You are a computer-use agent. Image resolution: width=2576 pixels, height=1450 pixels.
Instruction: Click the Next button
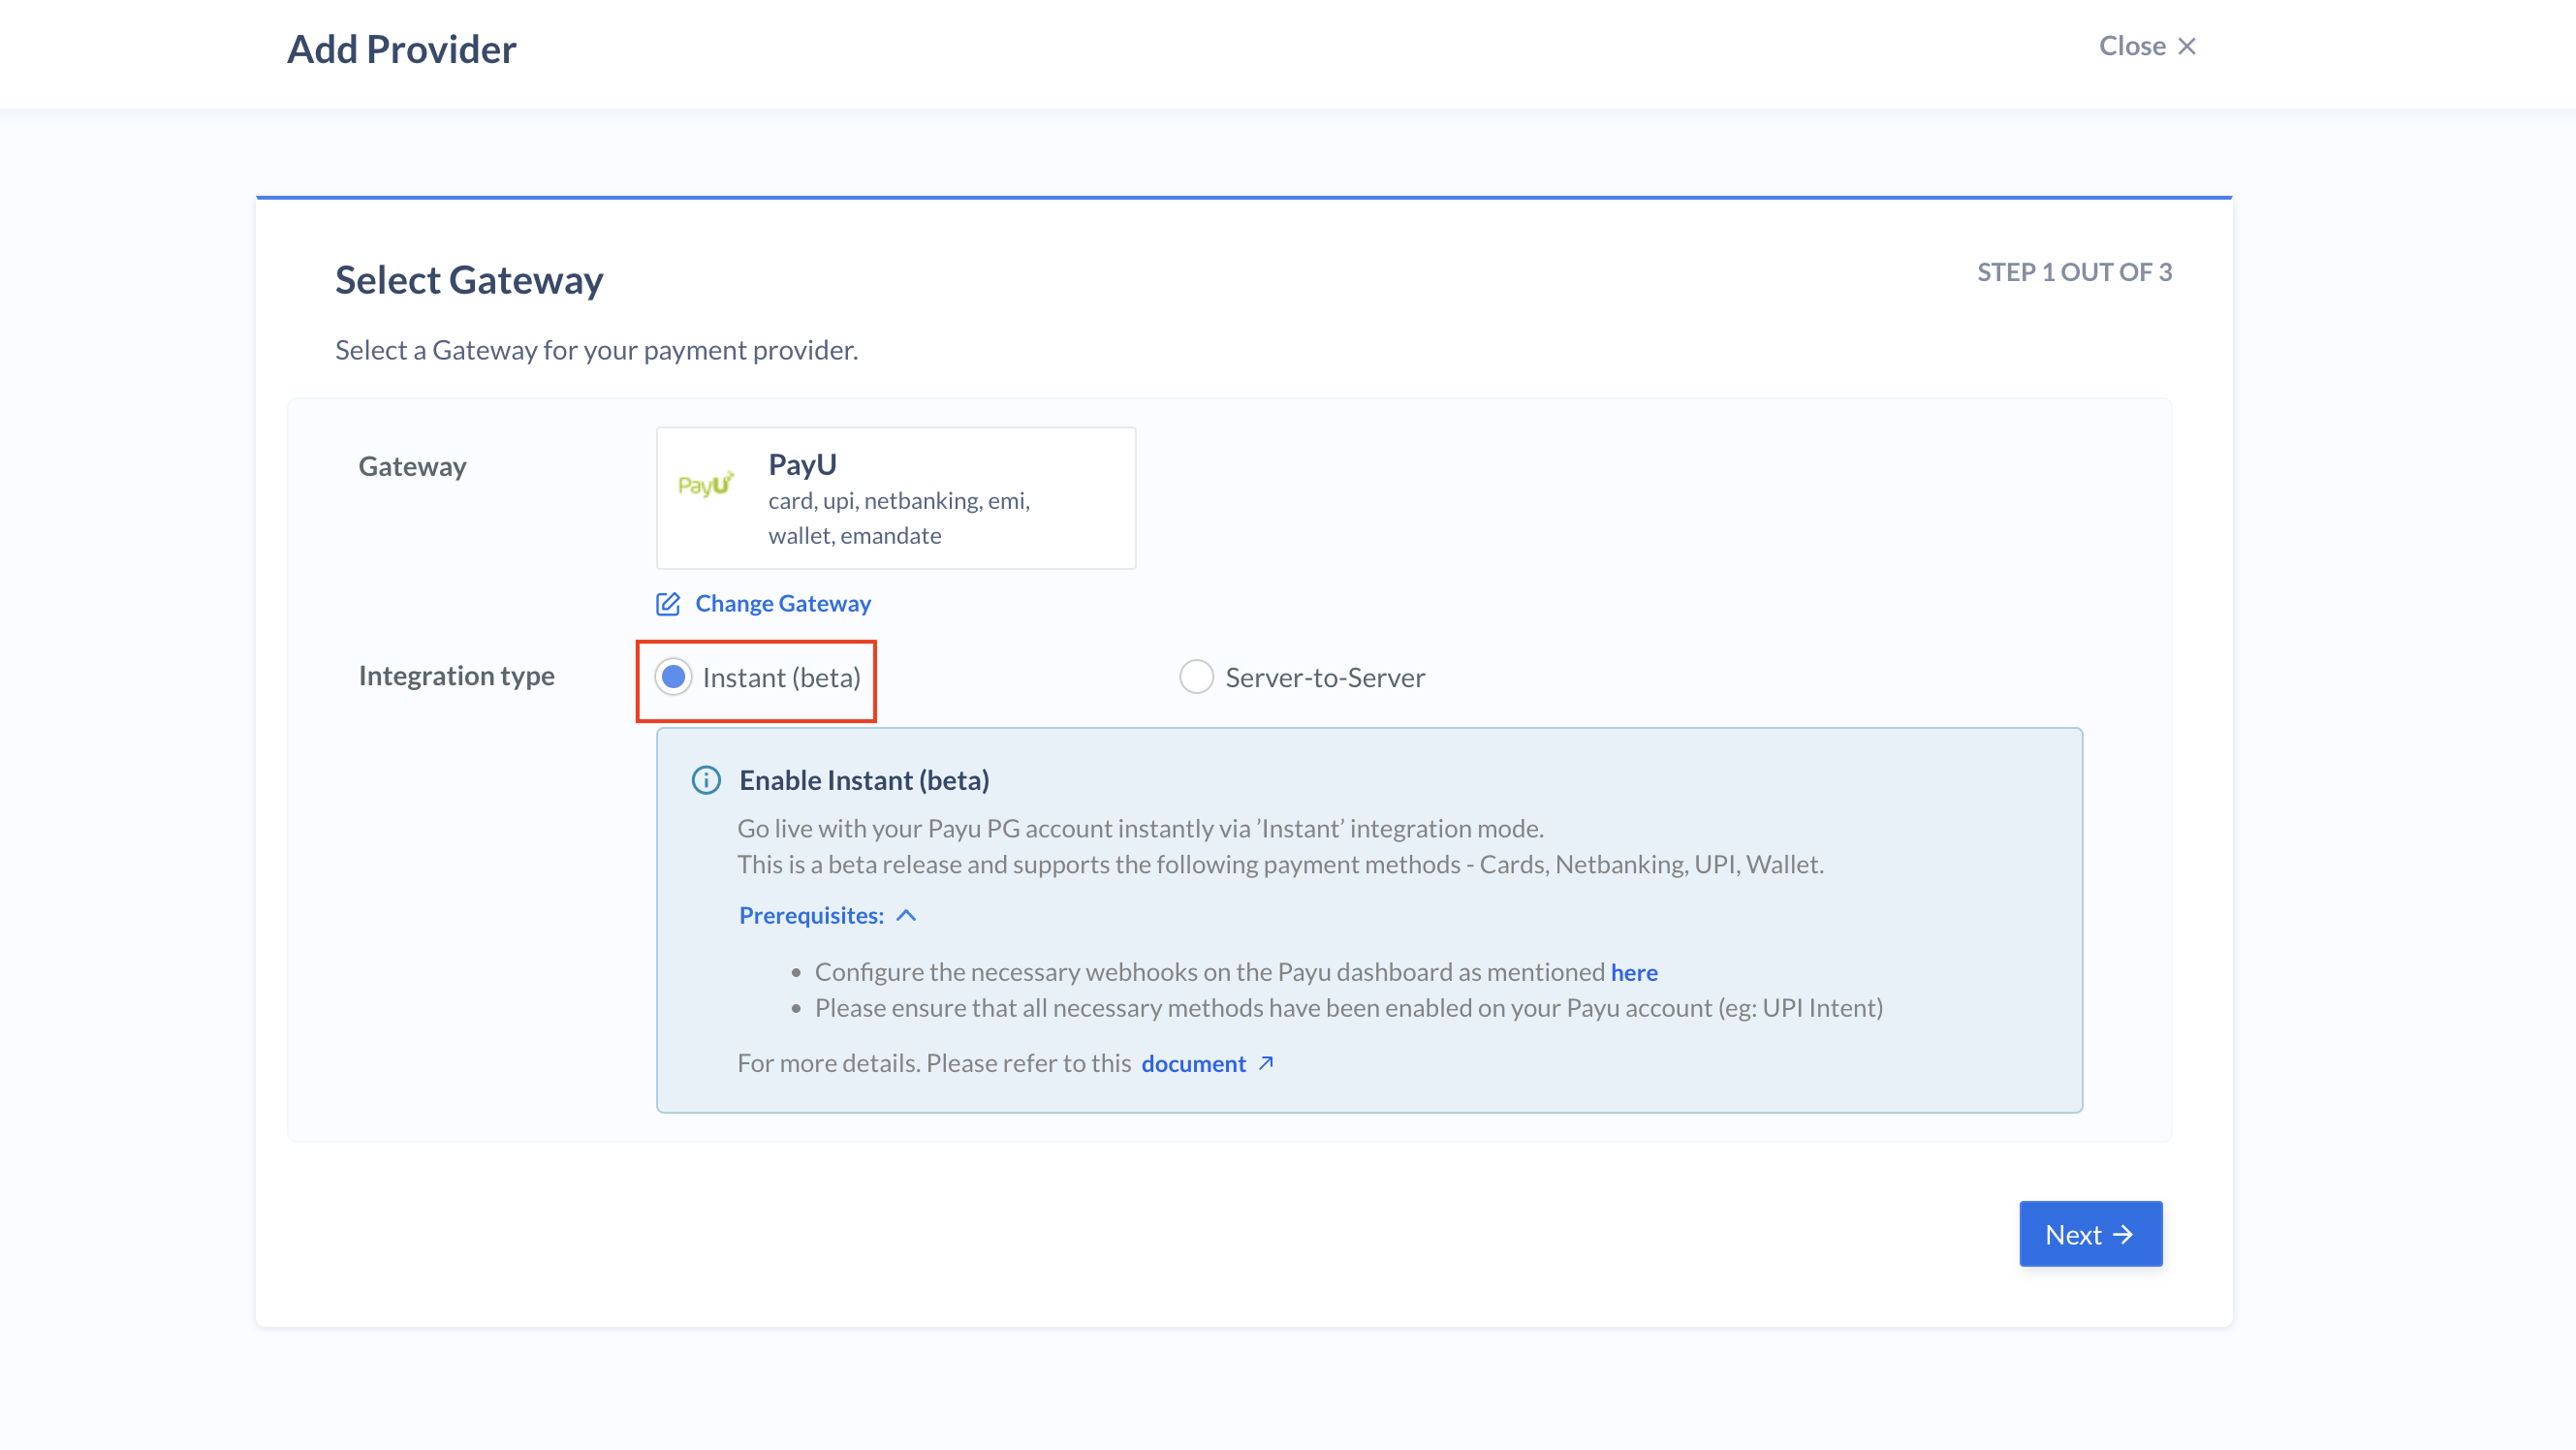click(x=2091, y=1234)
